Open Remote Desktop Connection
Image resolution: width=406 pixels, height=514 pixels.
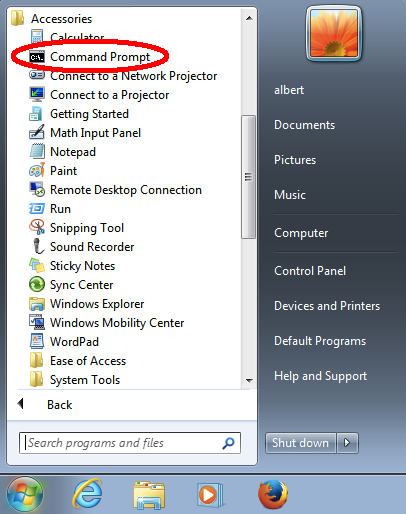tap(116, 190)
